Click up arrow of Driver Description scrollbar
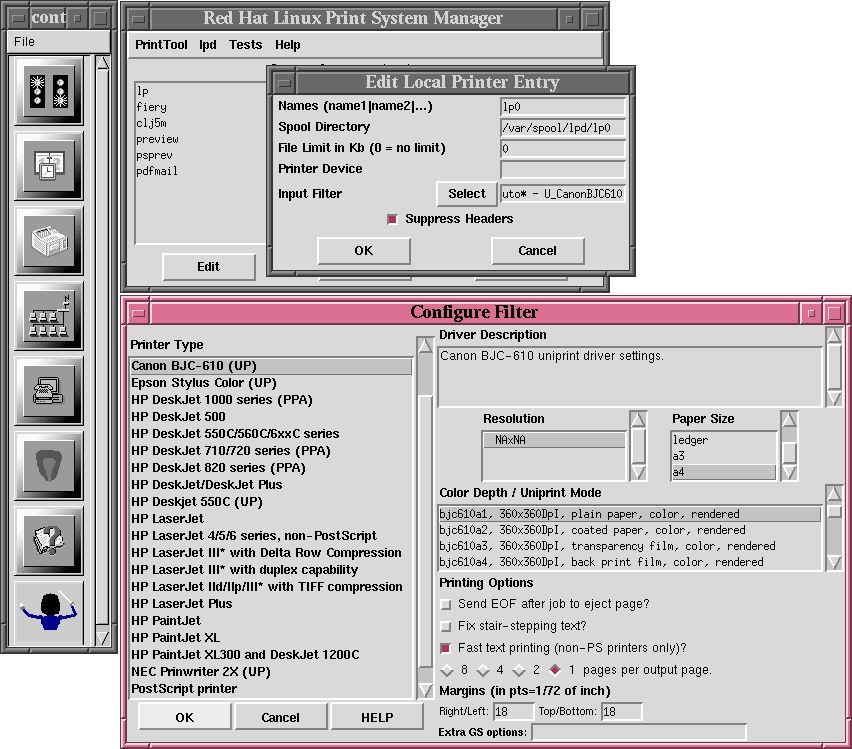The image size is (852, 749). [834, 336]
